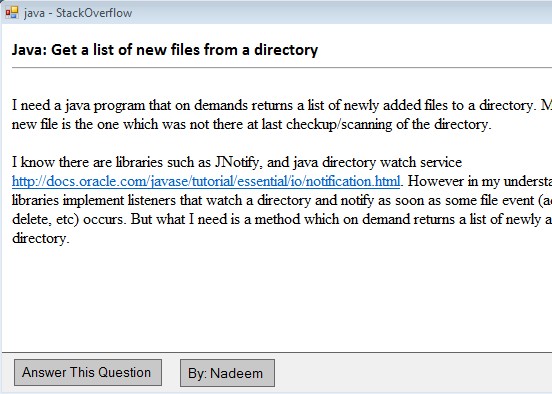This screenshot has width=552, height=394.
Task: Click the words 'java directory watch service'
Action: point(377,162)
